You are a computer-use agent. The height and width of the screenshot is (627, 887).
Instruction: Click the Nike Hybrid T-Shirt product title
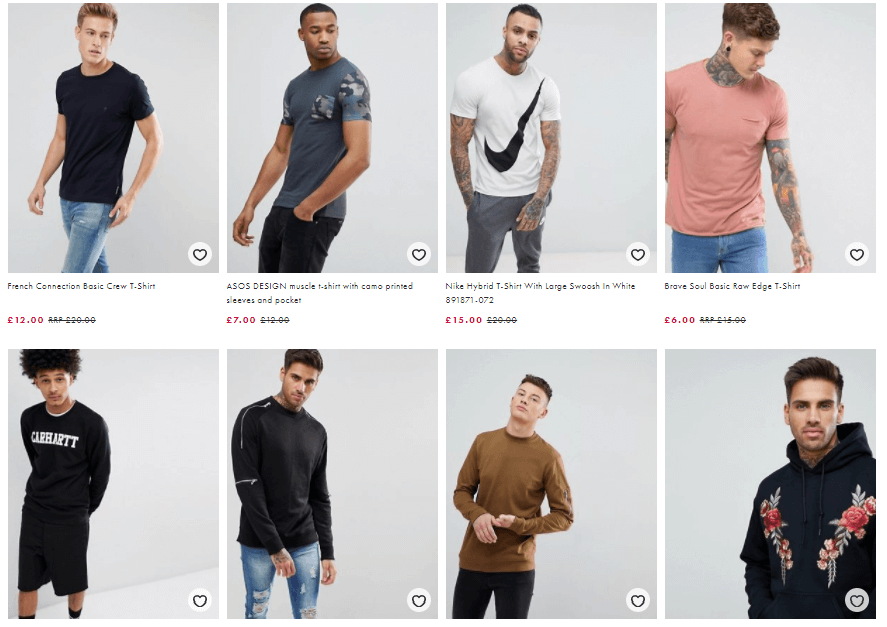point(539,292)
